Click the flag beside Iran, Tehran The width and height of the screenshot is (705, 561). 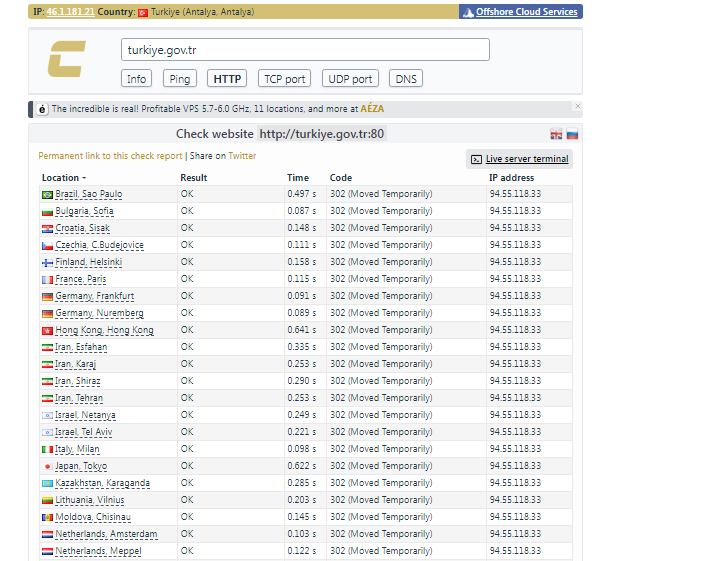tap(47, 399)
